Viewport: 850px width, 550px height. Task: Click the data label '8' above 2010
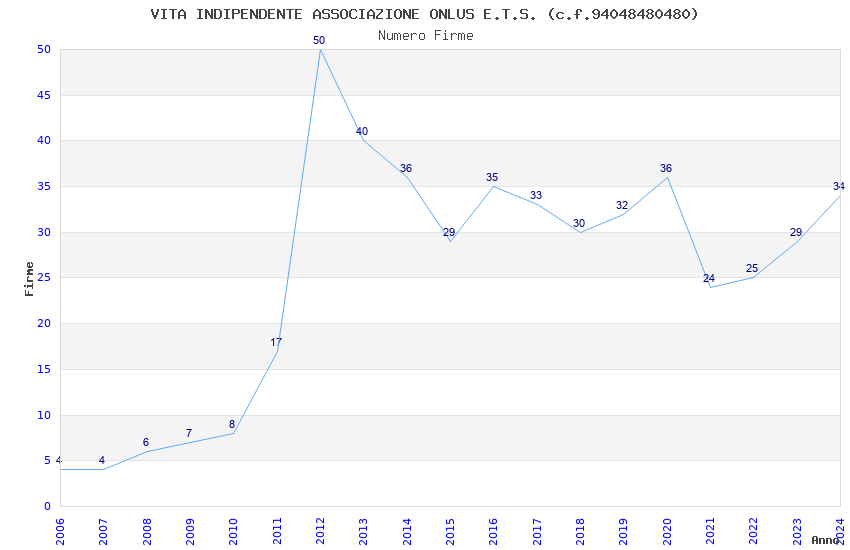click(x=232, y=424)
